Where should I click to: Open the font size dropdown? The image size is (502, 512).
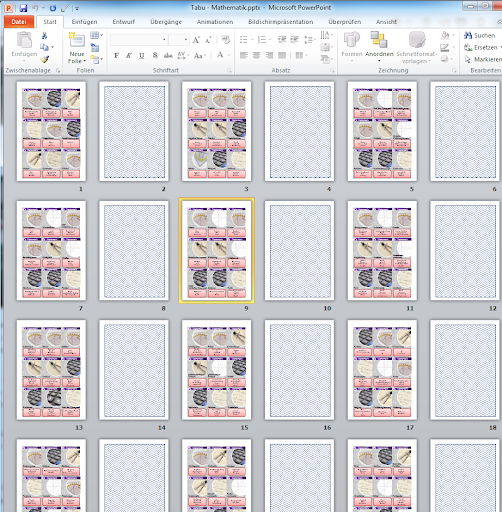186,40
